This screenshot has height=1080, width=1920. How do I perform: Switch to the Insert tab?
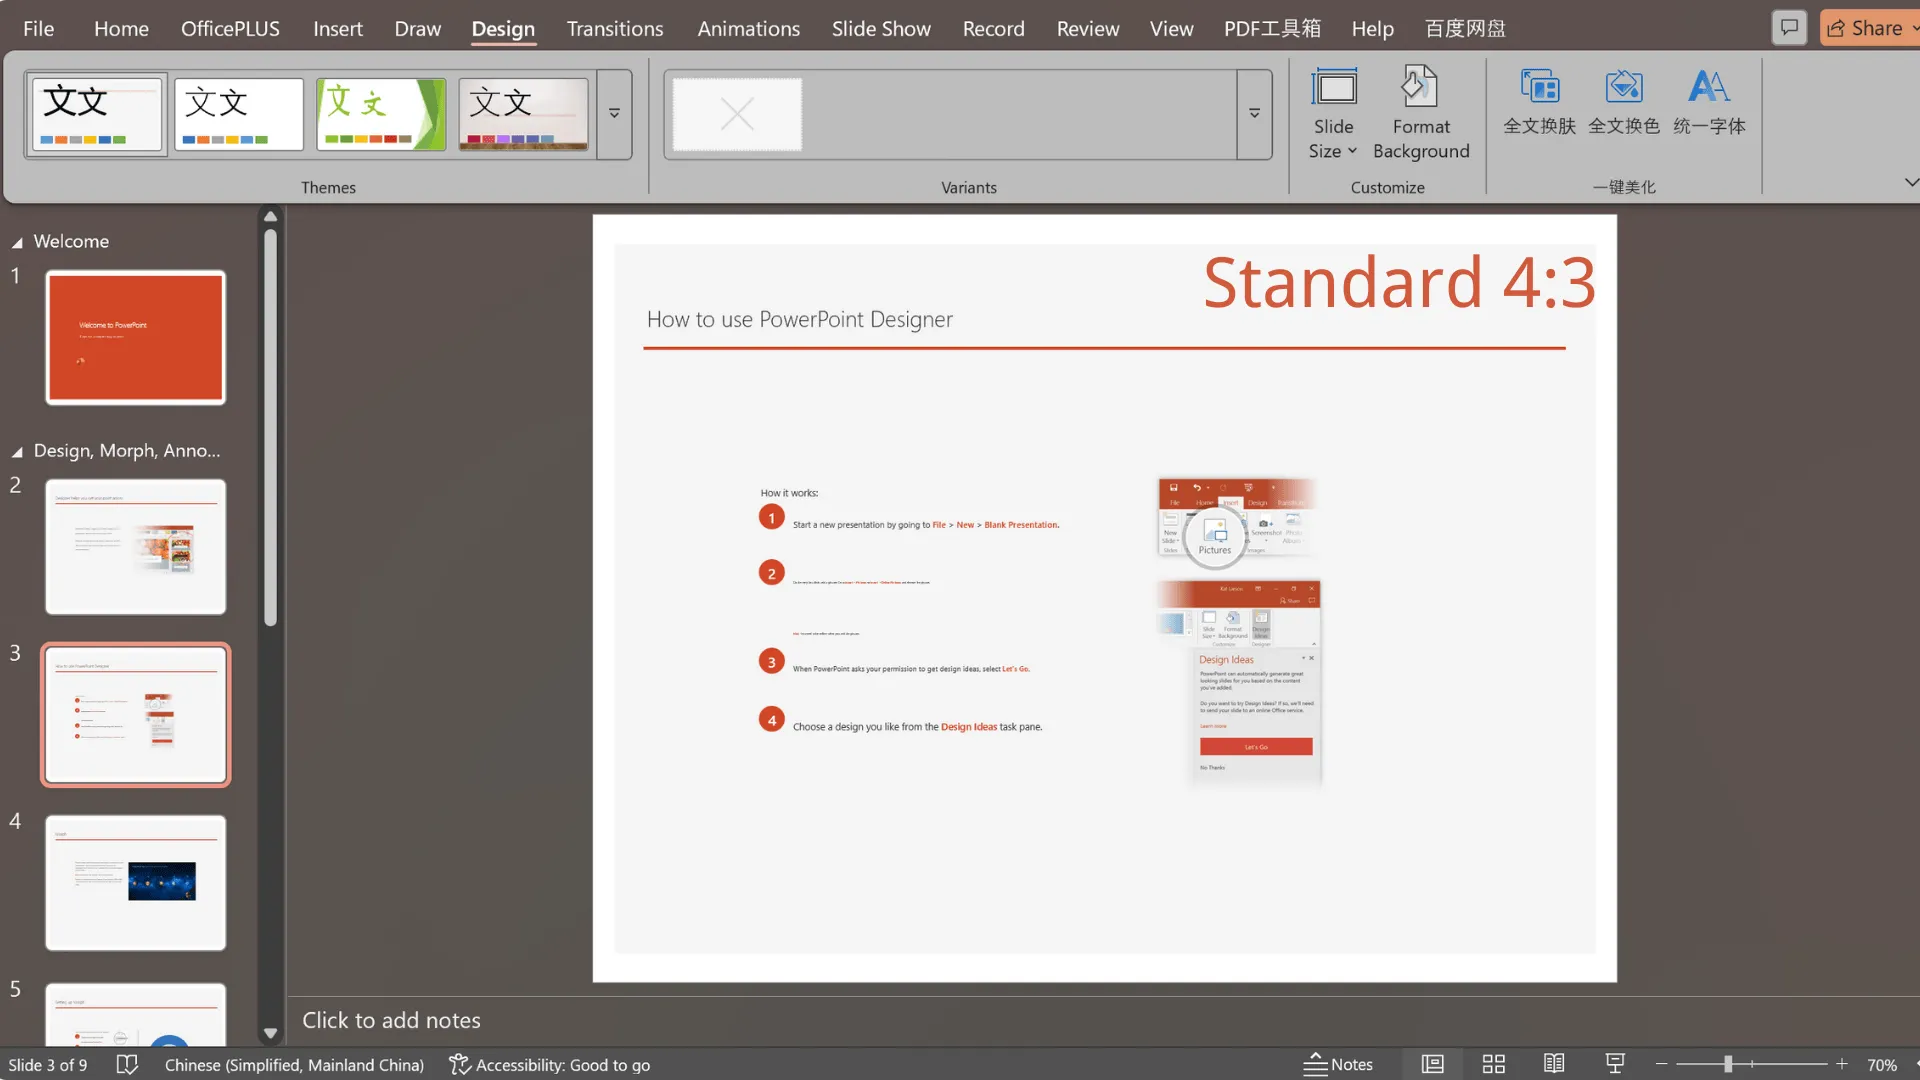coord(337,28)
